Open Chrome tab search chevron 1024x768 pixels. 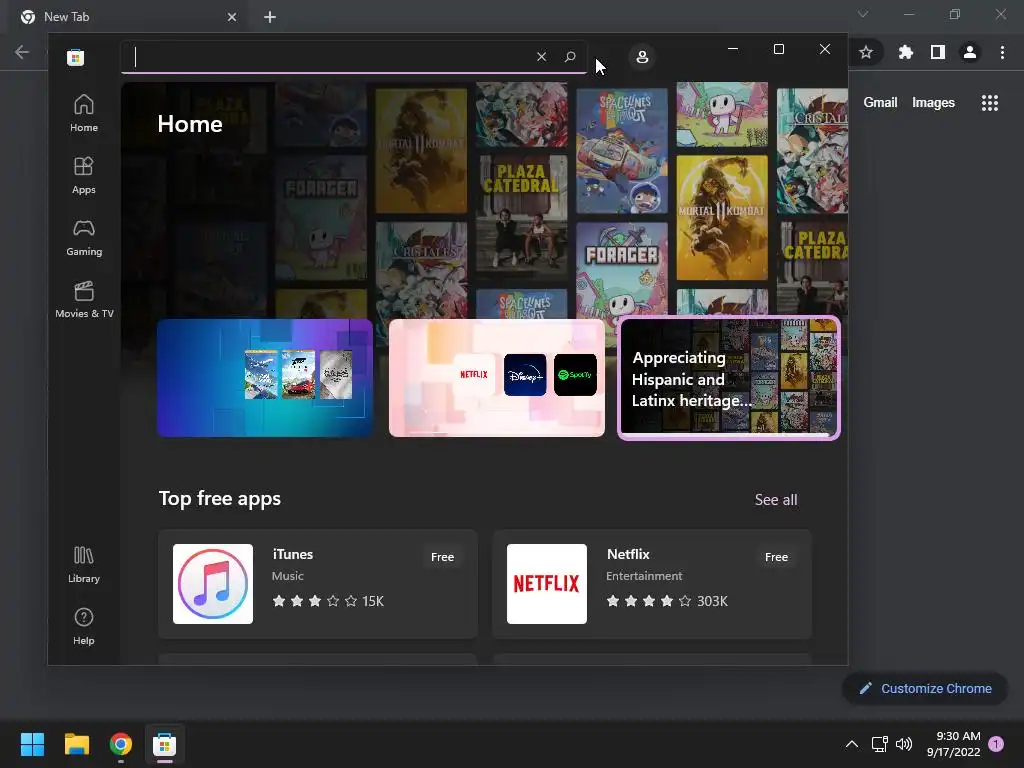[863, 14]
